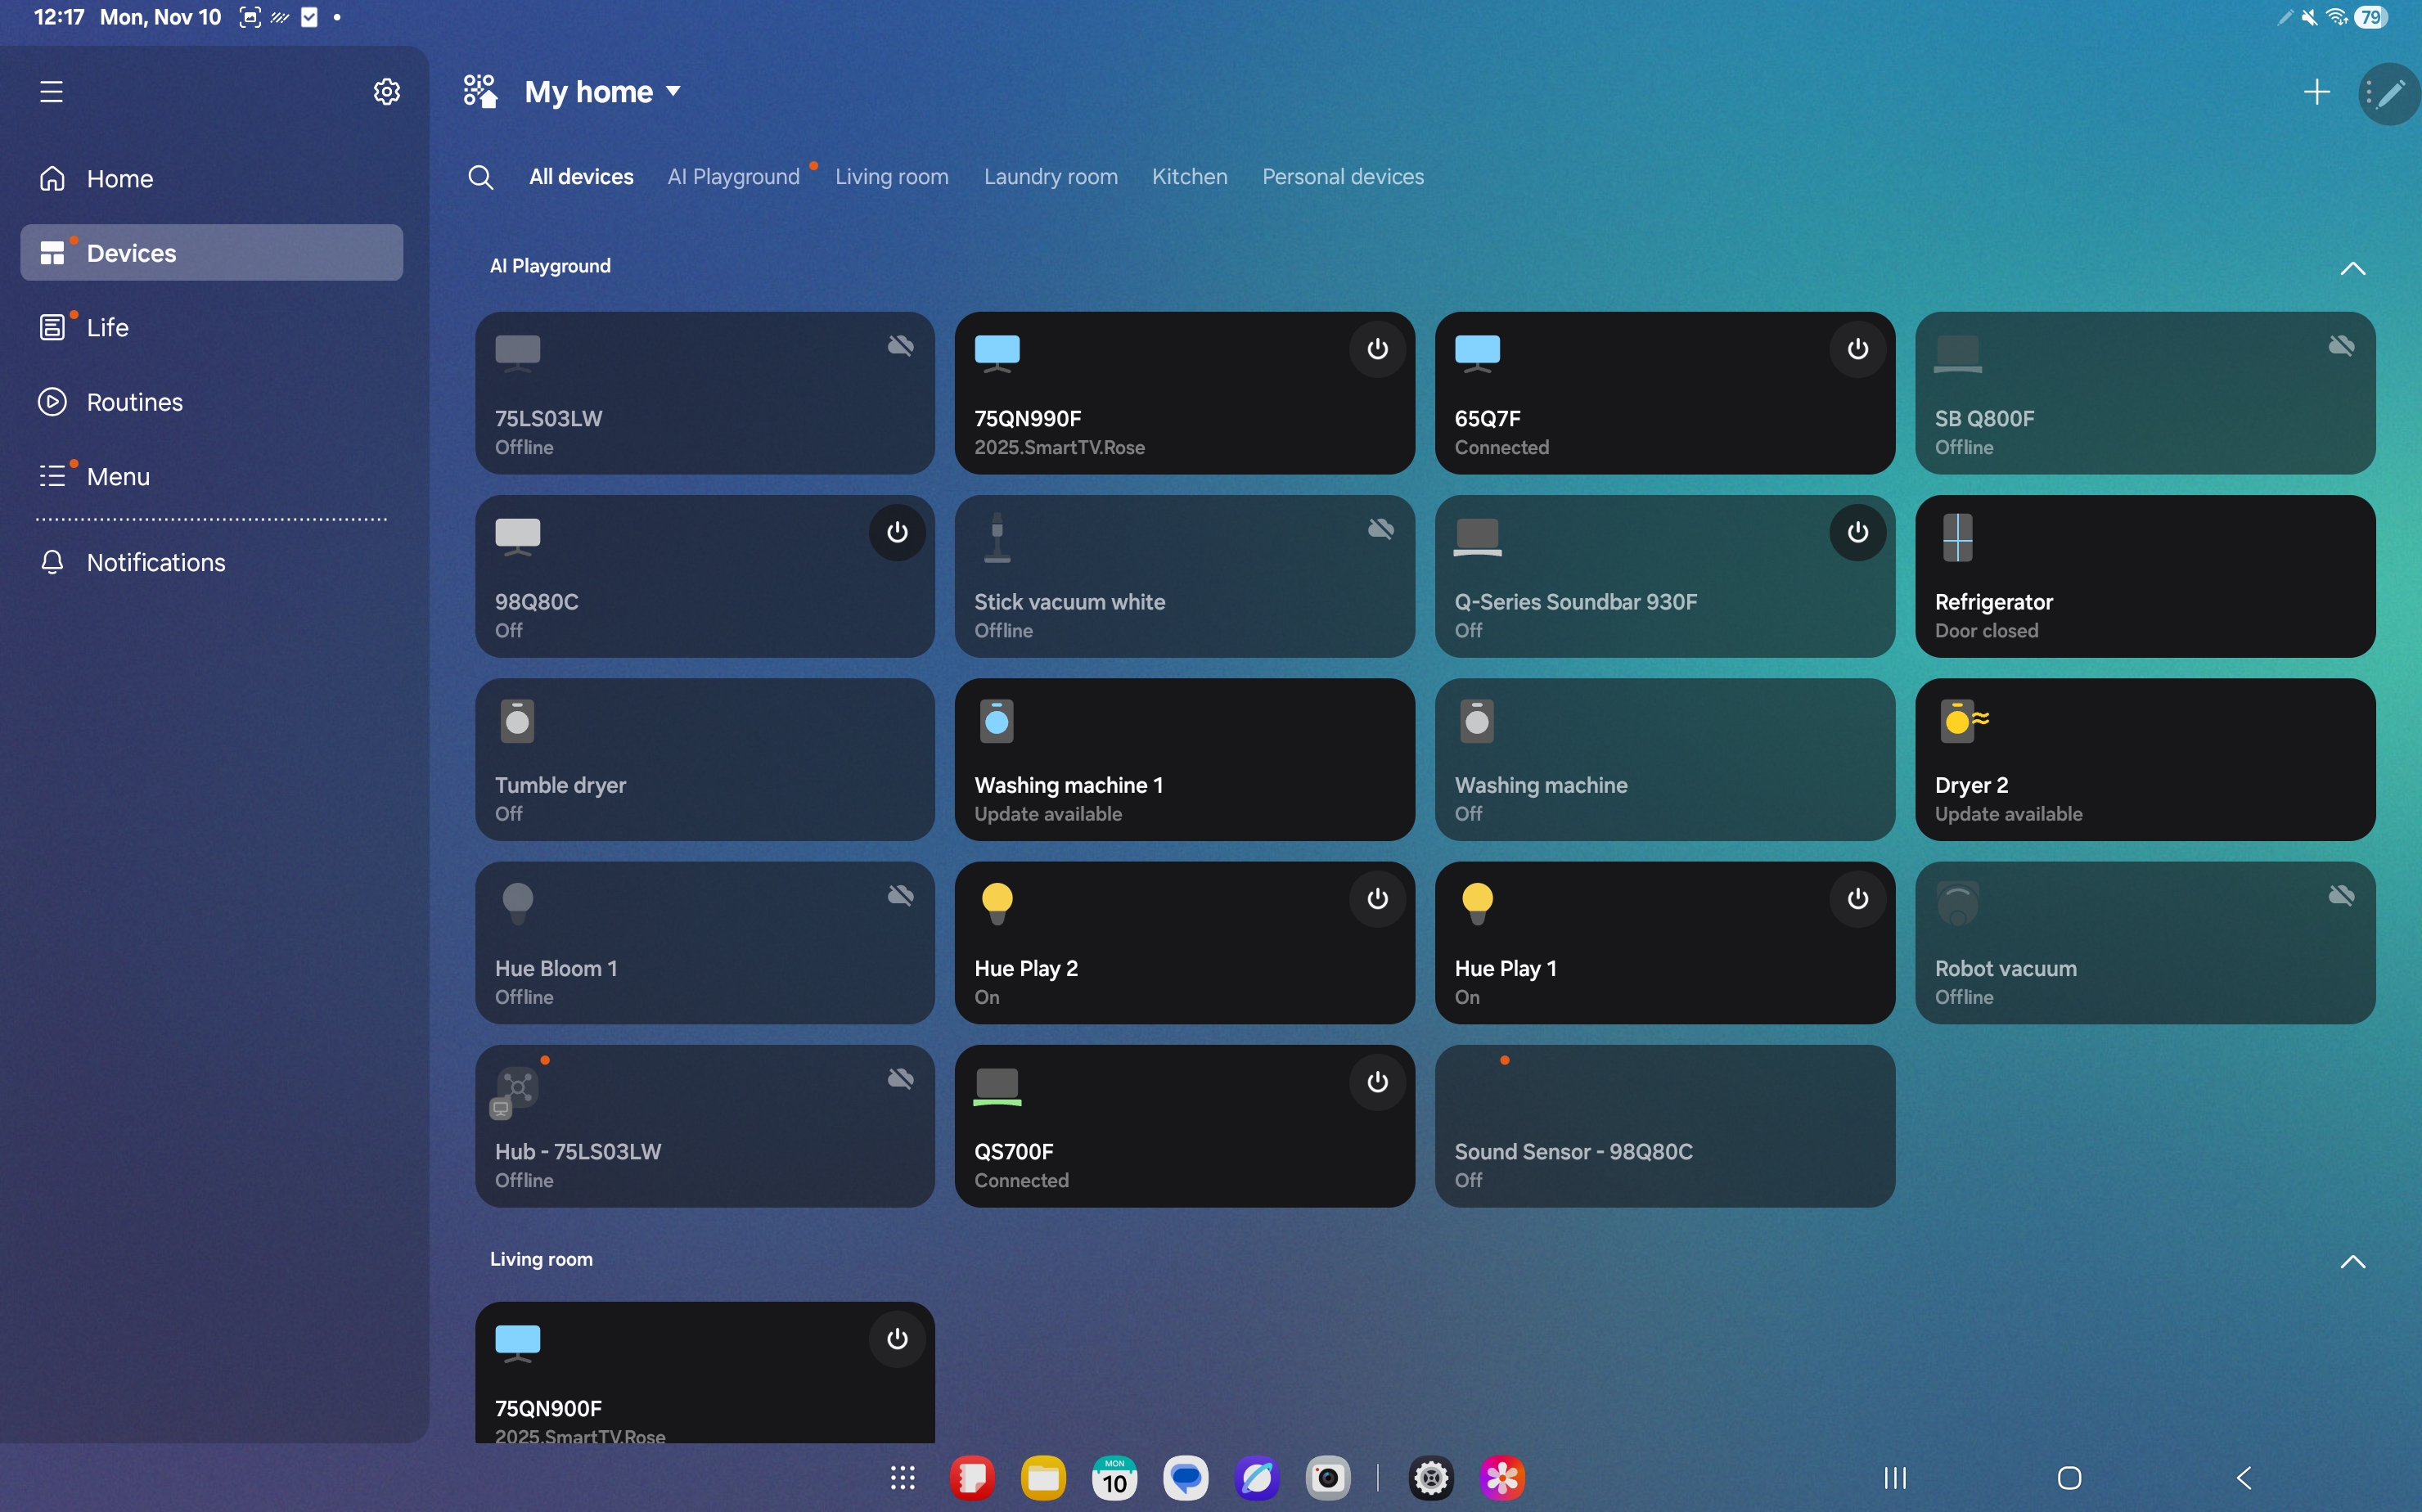The width and height of the screenshot is (2422, 1512).
Task: Toggle power for the 65Q7F TV
Action: coord(1857,349)
